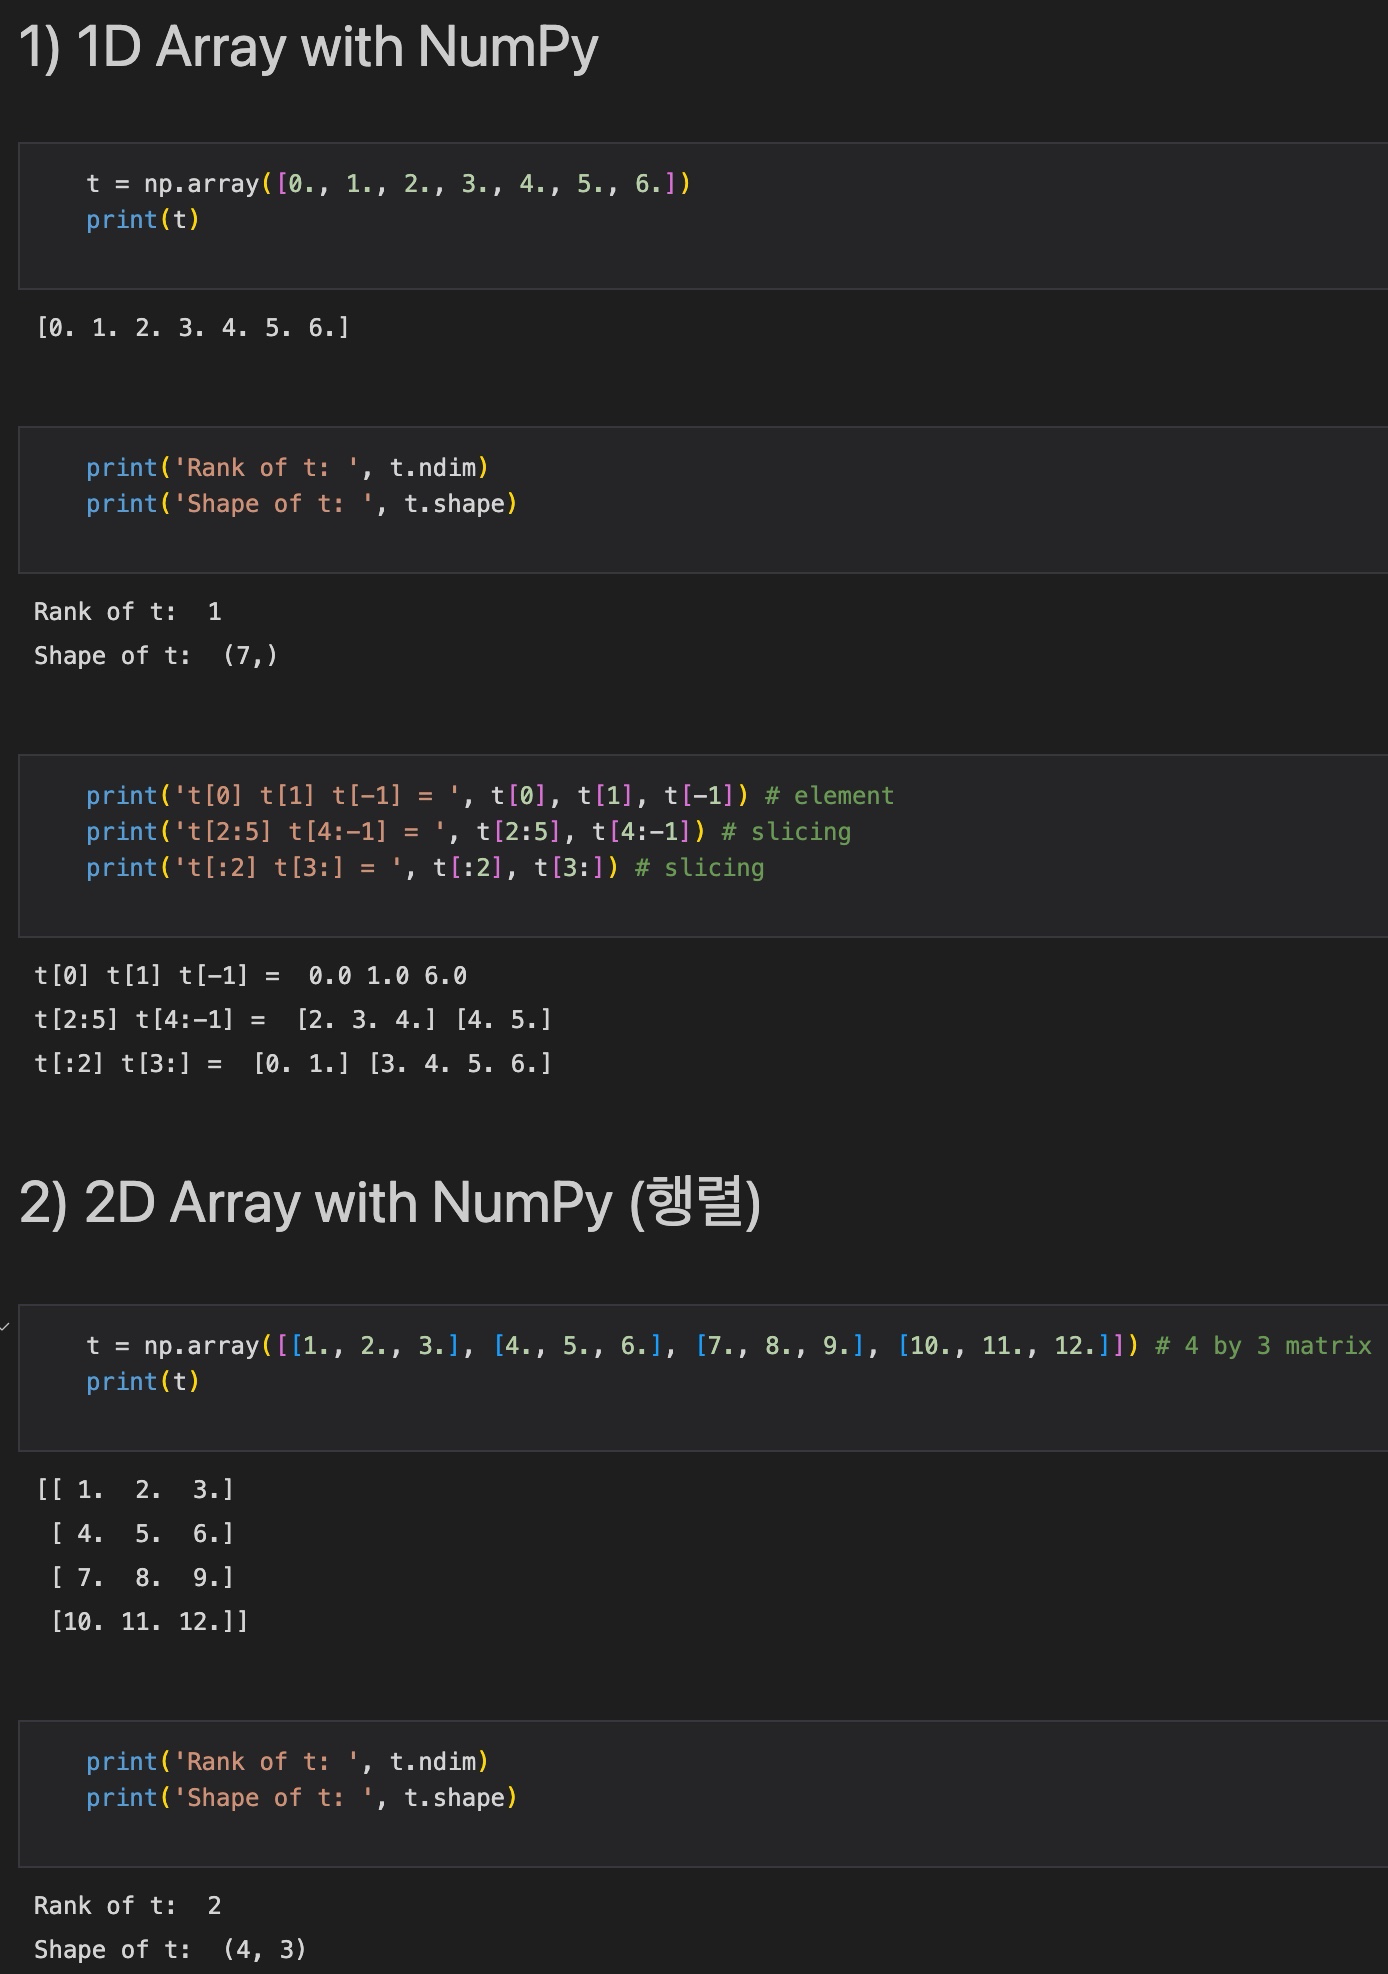Click the '# element' comment

coord(829,796)
